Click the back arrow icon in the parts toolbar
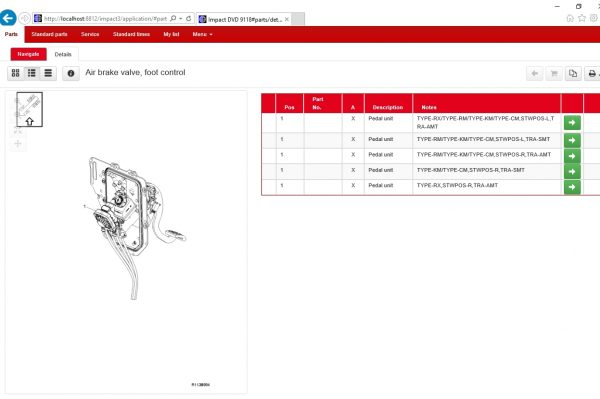This screenshot has width=600, height=399. (535, 73)
